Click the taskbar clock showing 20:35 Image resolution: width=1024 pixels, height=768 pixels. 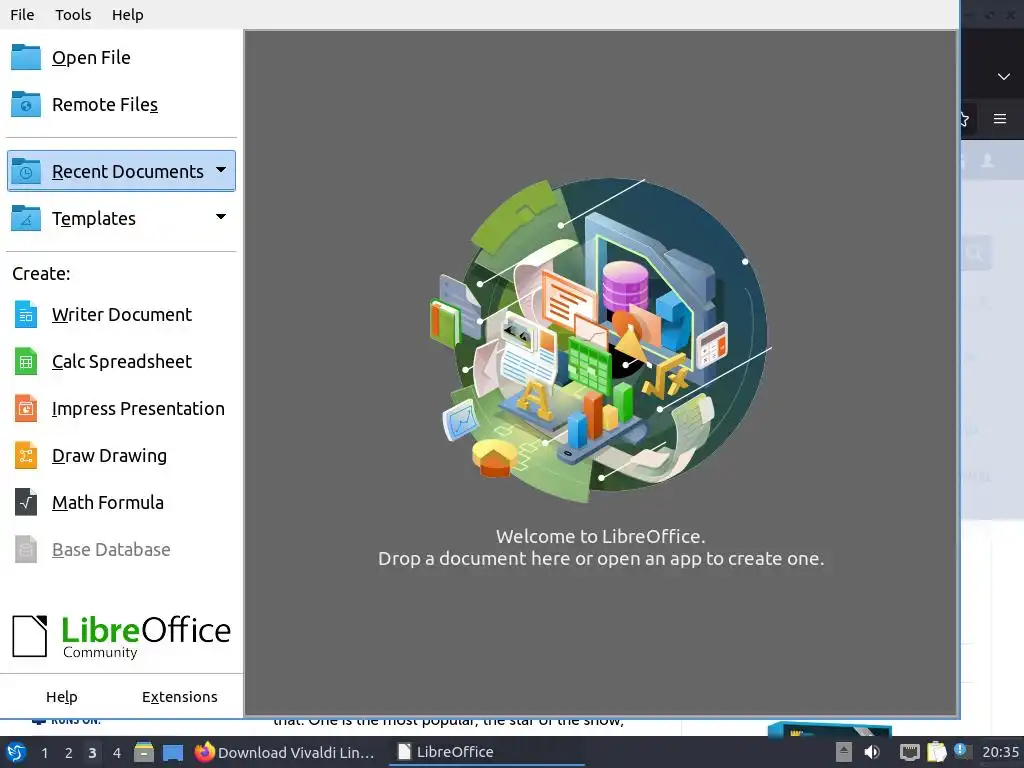pos(1000,752)
